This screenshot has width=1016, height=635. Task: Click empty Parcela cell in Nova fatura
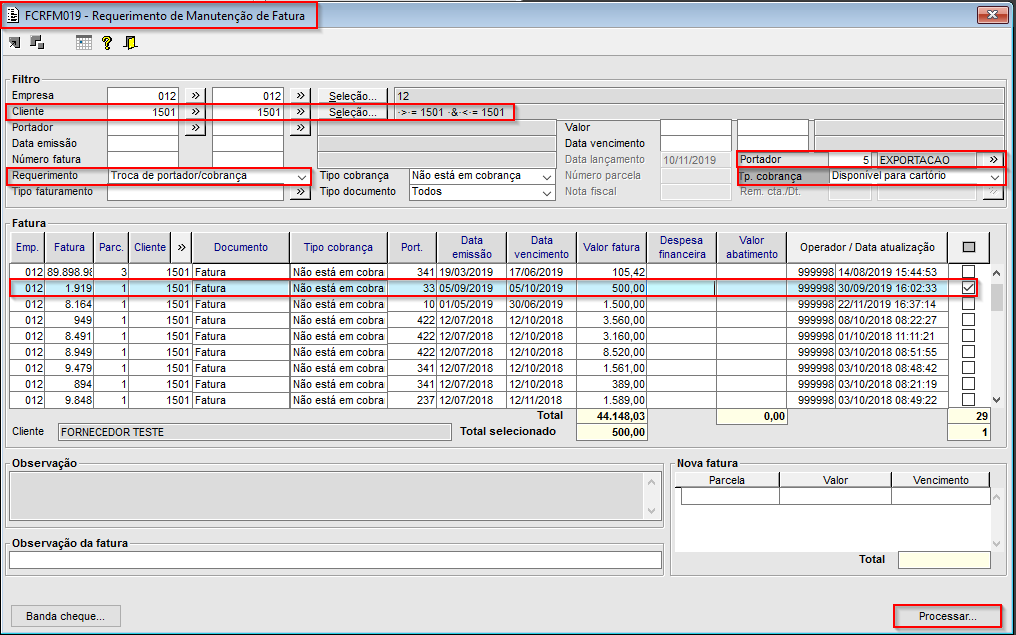730,496
